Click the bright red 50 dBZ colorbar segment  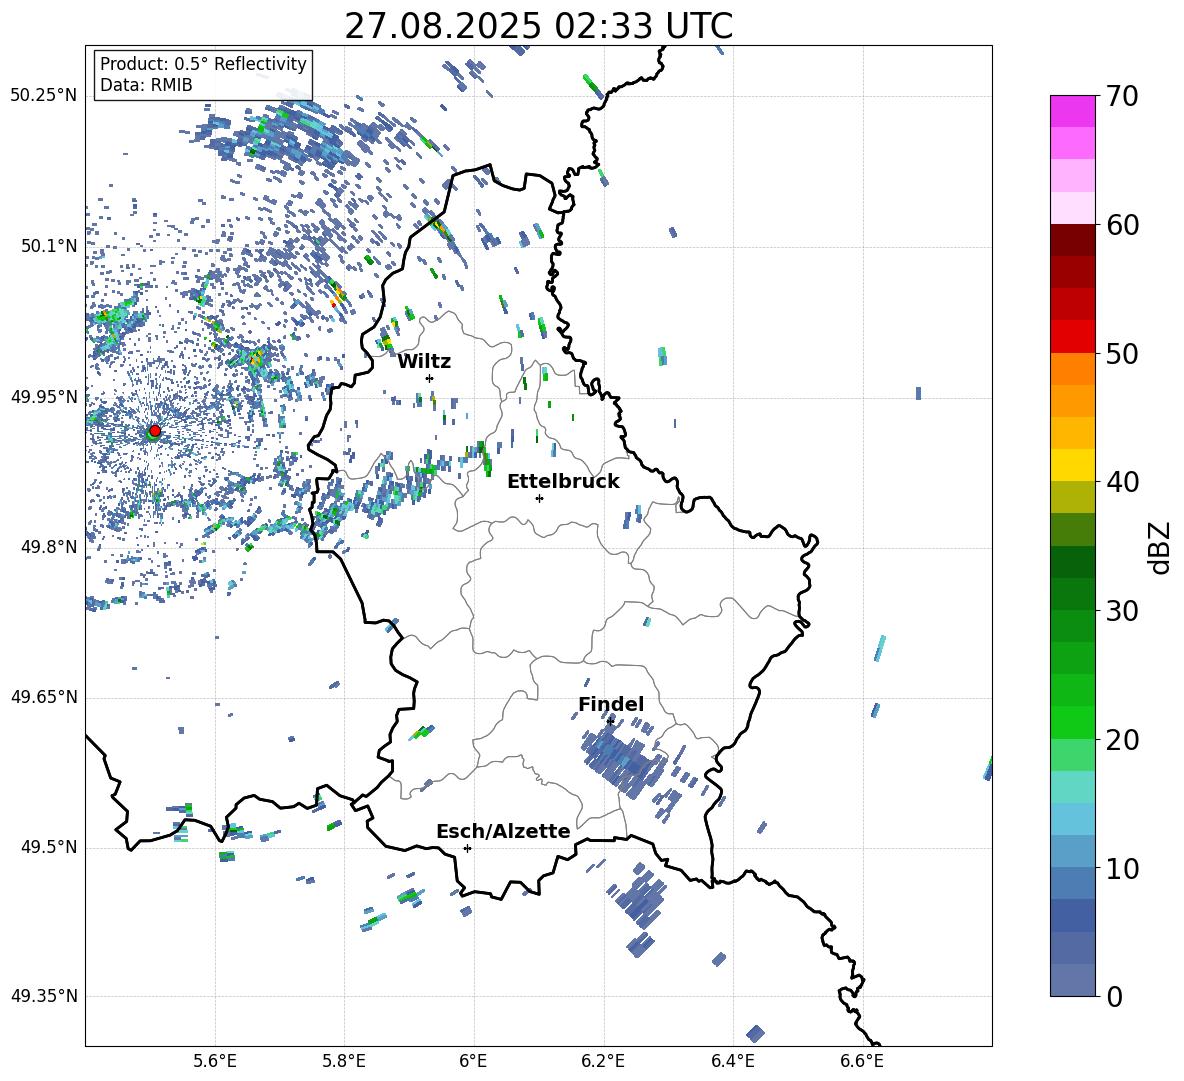pos(1072,337)
